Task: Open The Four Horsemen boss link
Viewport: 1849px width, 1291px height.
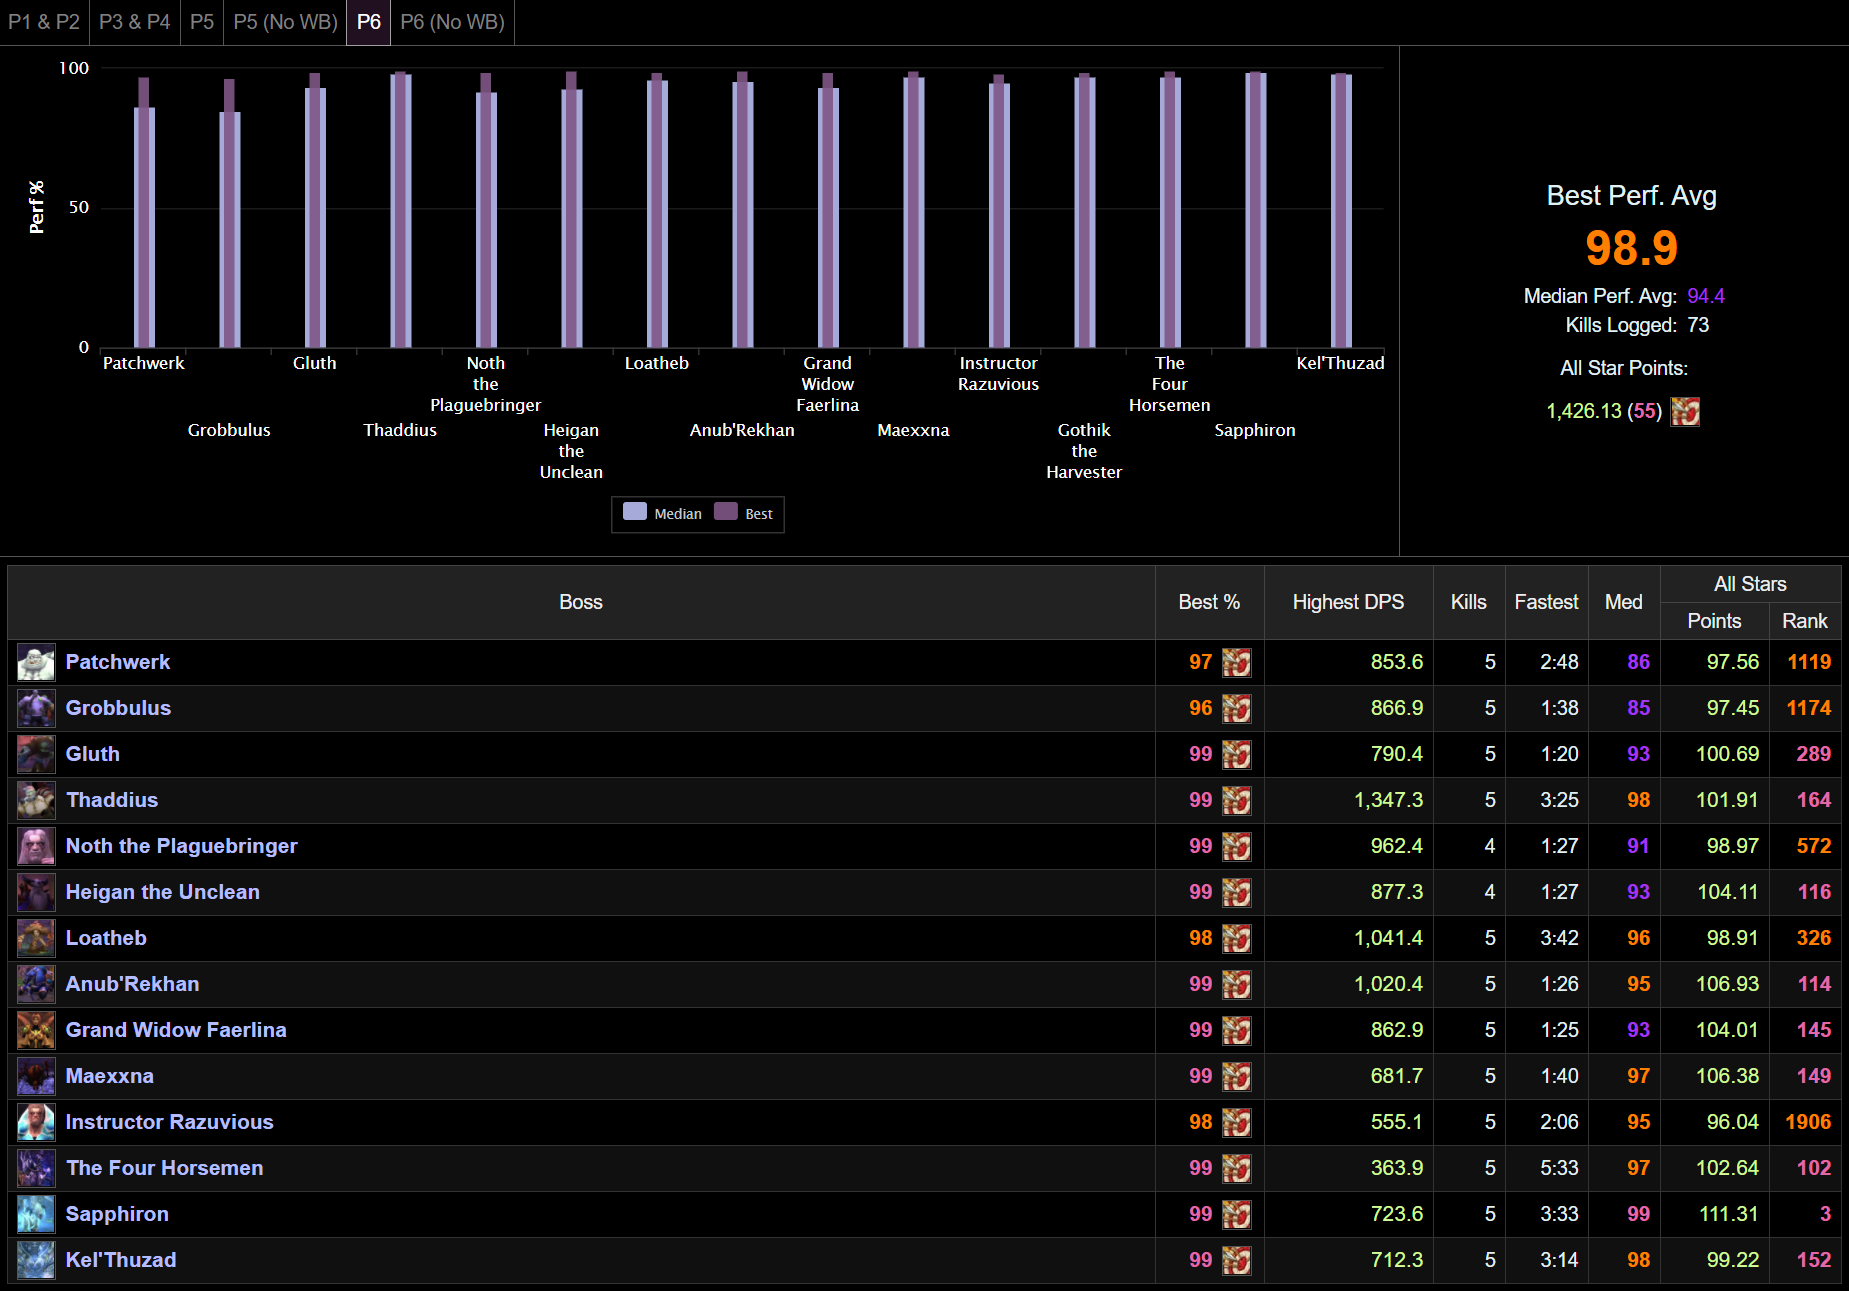Action: pyautogui.click(x=164, y=1168)
